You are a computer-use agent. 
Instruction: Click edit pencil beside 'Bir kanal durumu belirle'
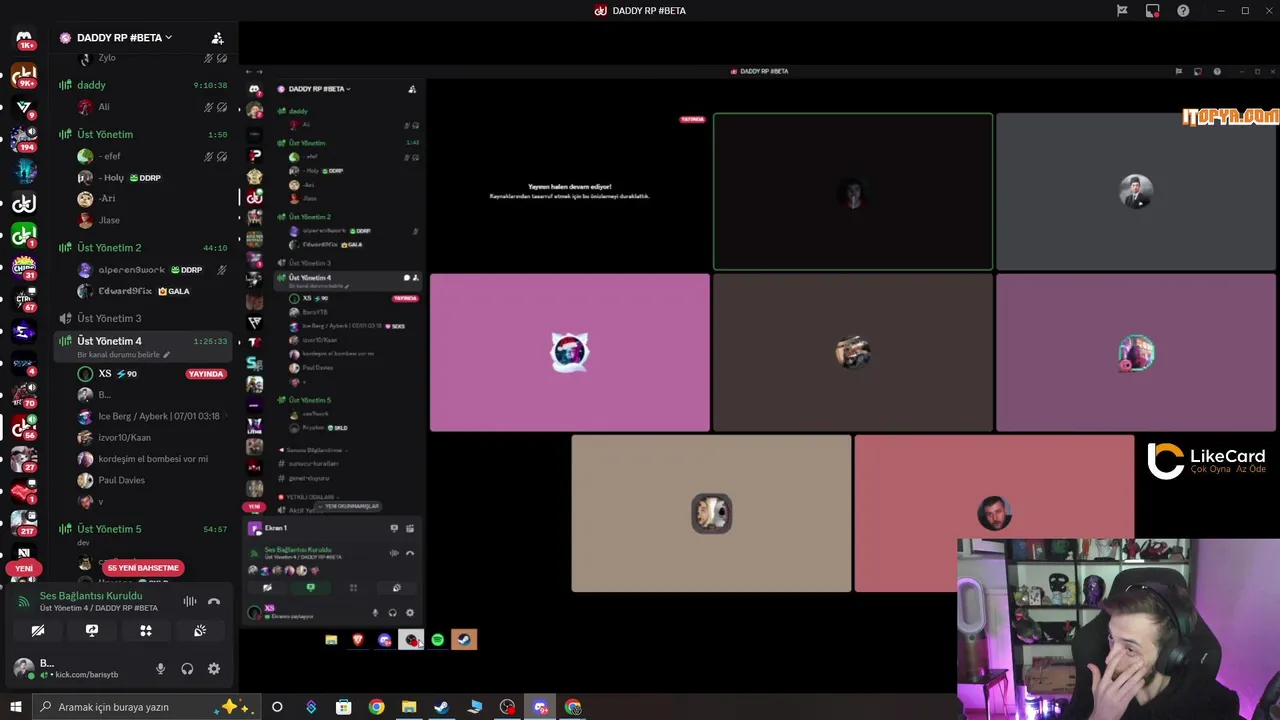pos(167,355)
